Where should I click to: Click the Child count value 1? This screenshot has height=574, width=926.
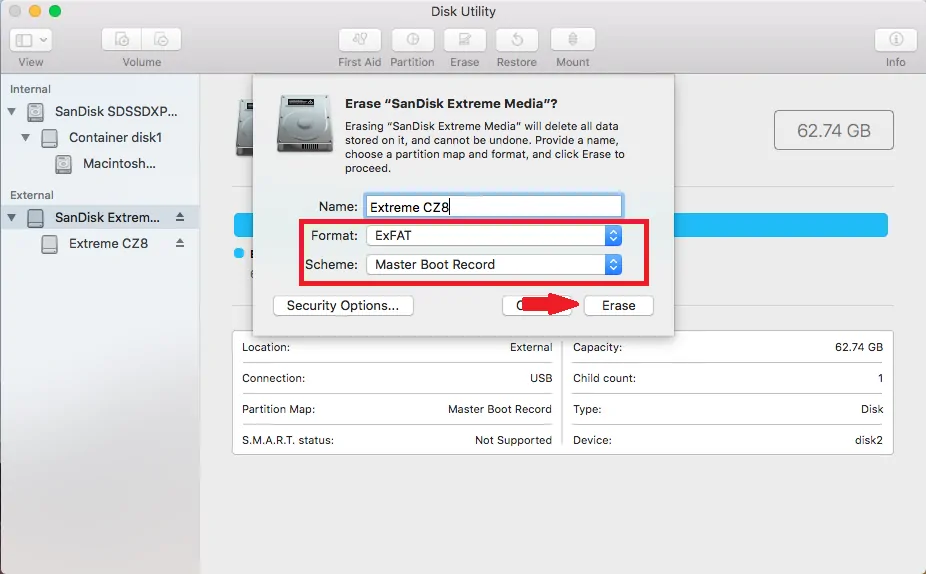click(x=880, y=378)
